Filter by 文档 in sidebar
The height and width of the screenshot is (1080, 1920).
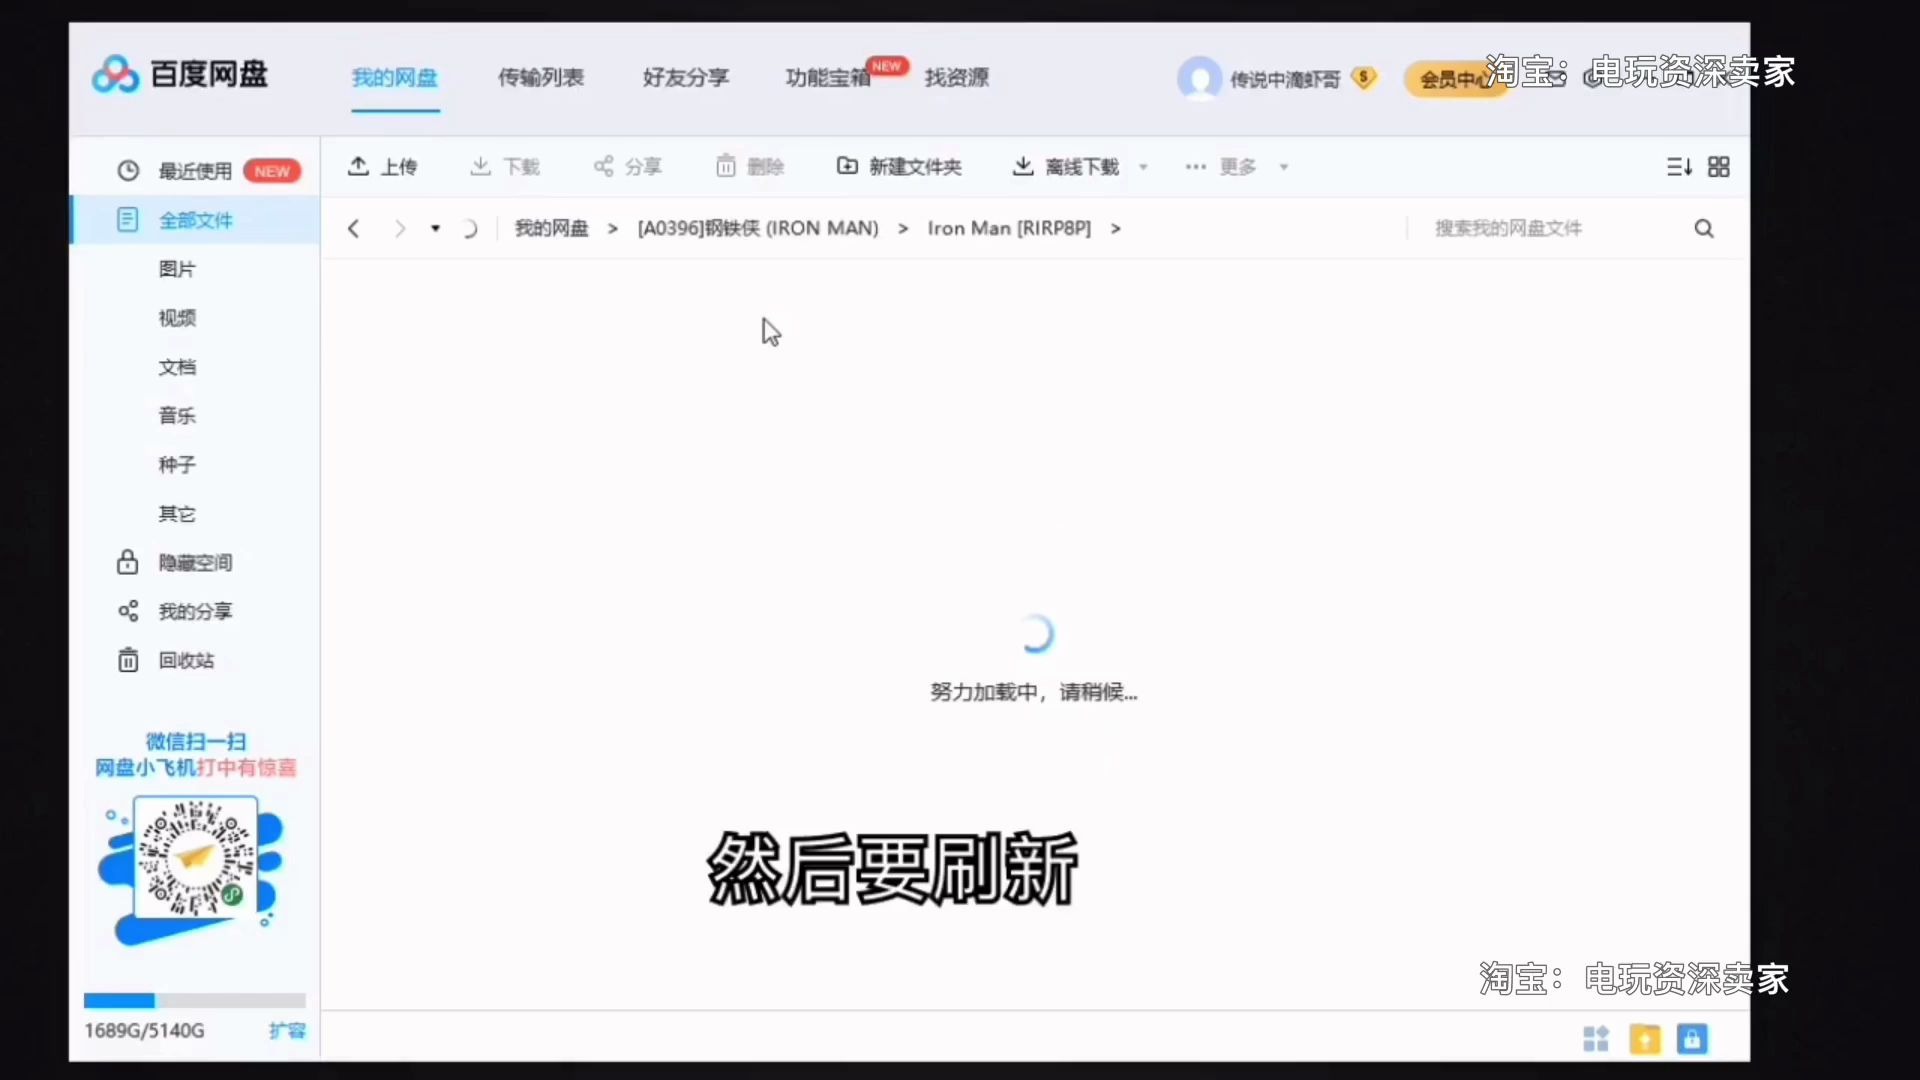[177, 367]
